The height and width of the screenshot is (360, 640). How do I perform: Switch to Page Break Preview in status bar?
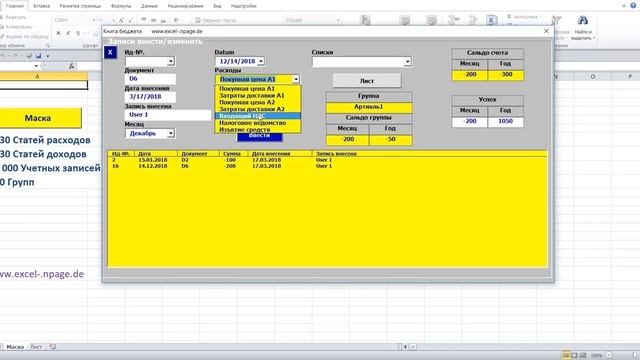pos(582,356)
